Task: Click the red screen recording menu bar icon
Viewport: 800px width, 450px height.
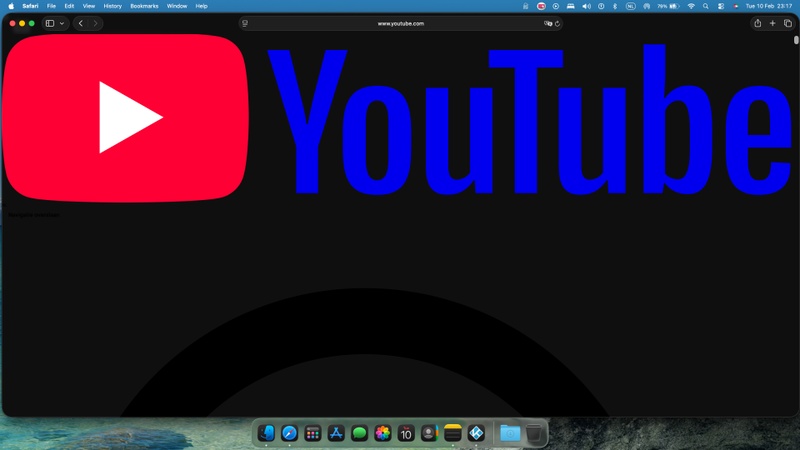Action: [x=541, y=6]
